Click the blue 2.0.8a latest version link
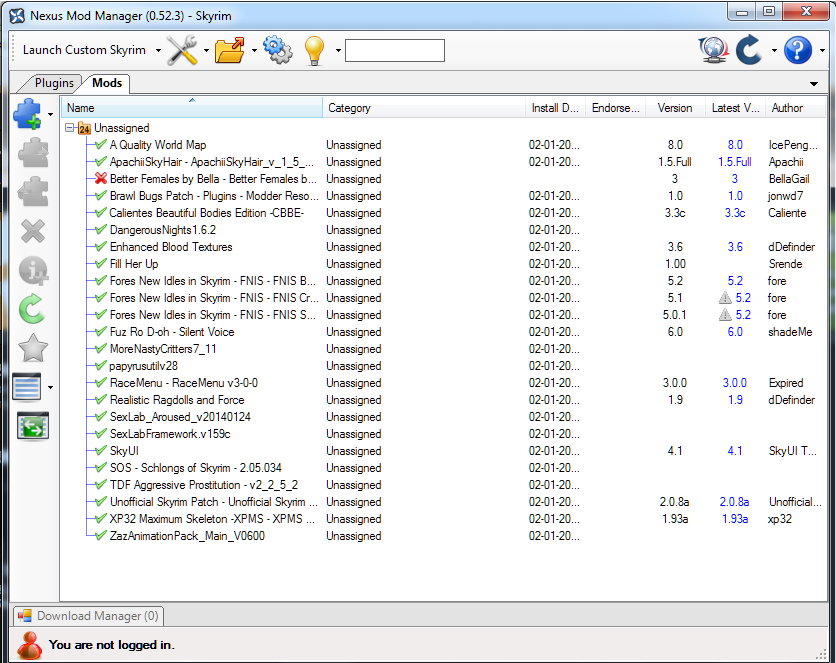The height and width of the screenshot is (663, 836). [734, 502]
